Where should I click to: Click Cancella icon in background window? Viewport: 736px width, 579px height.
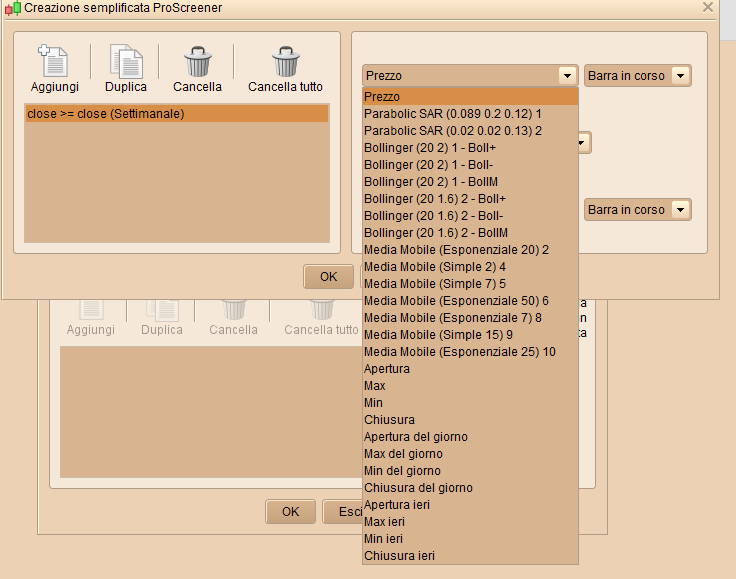click(234, 309)
